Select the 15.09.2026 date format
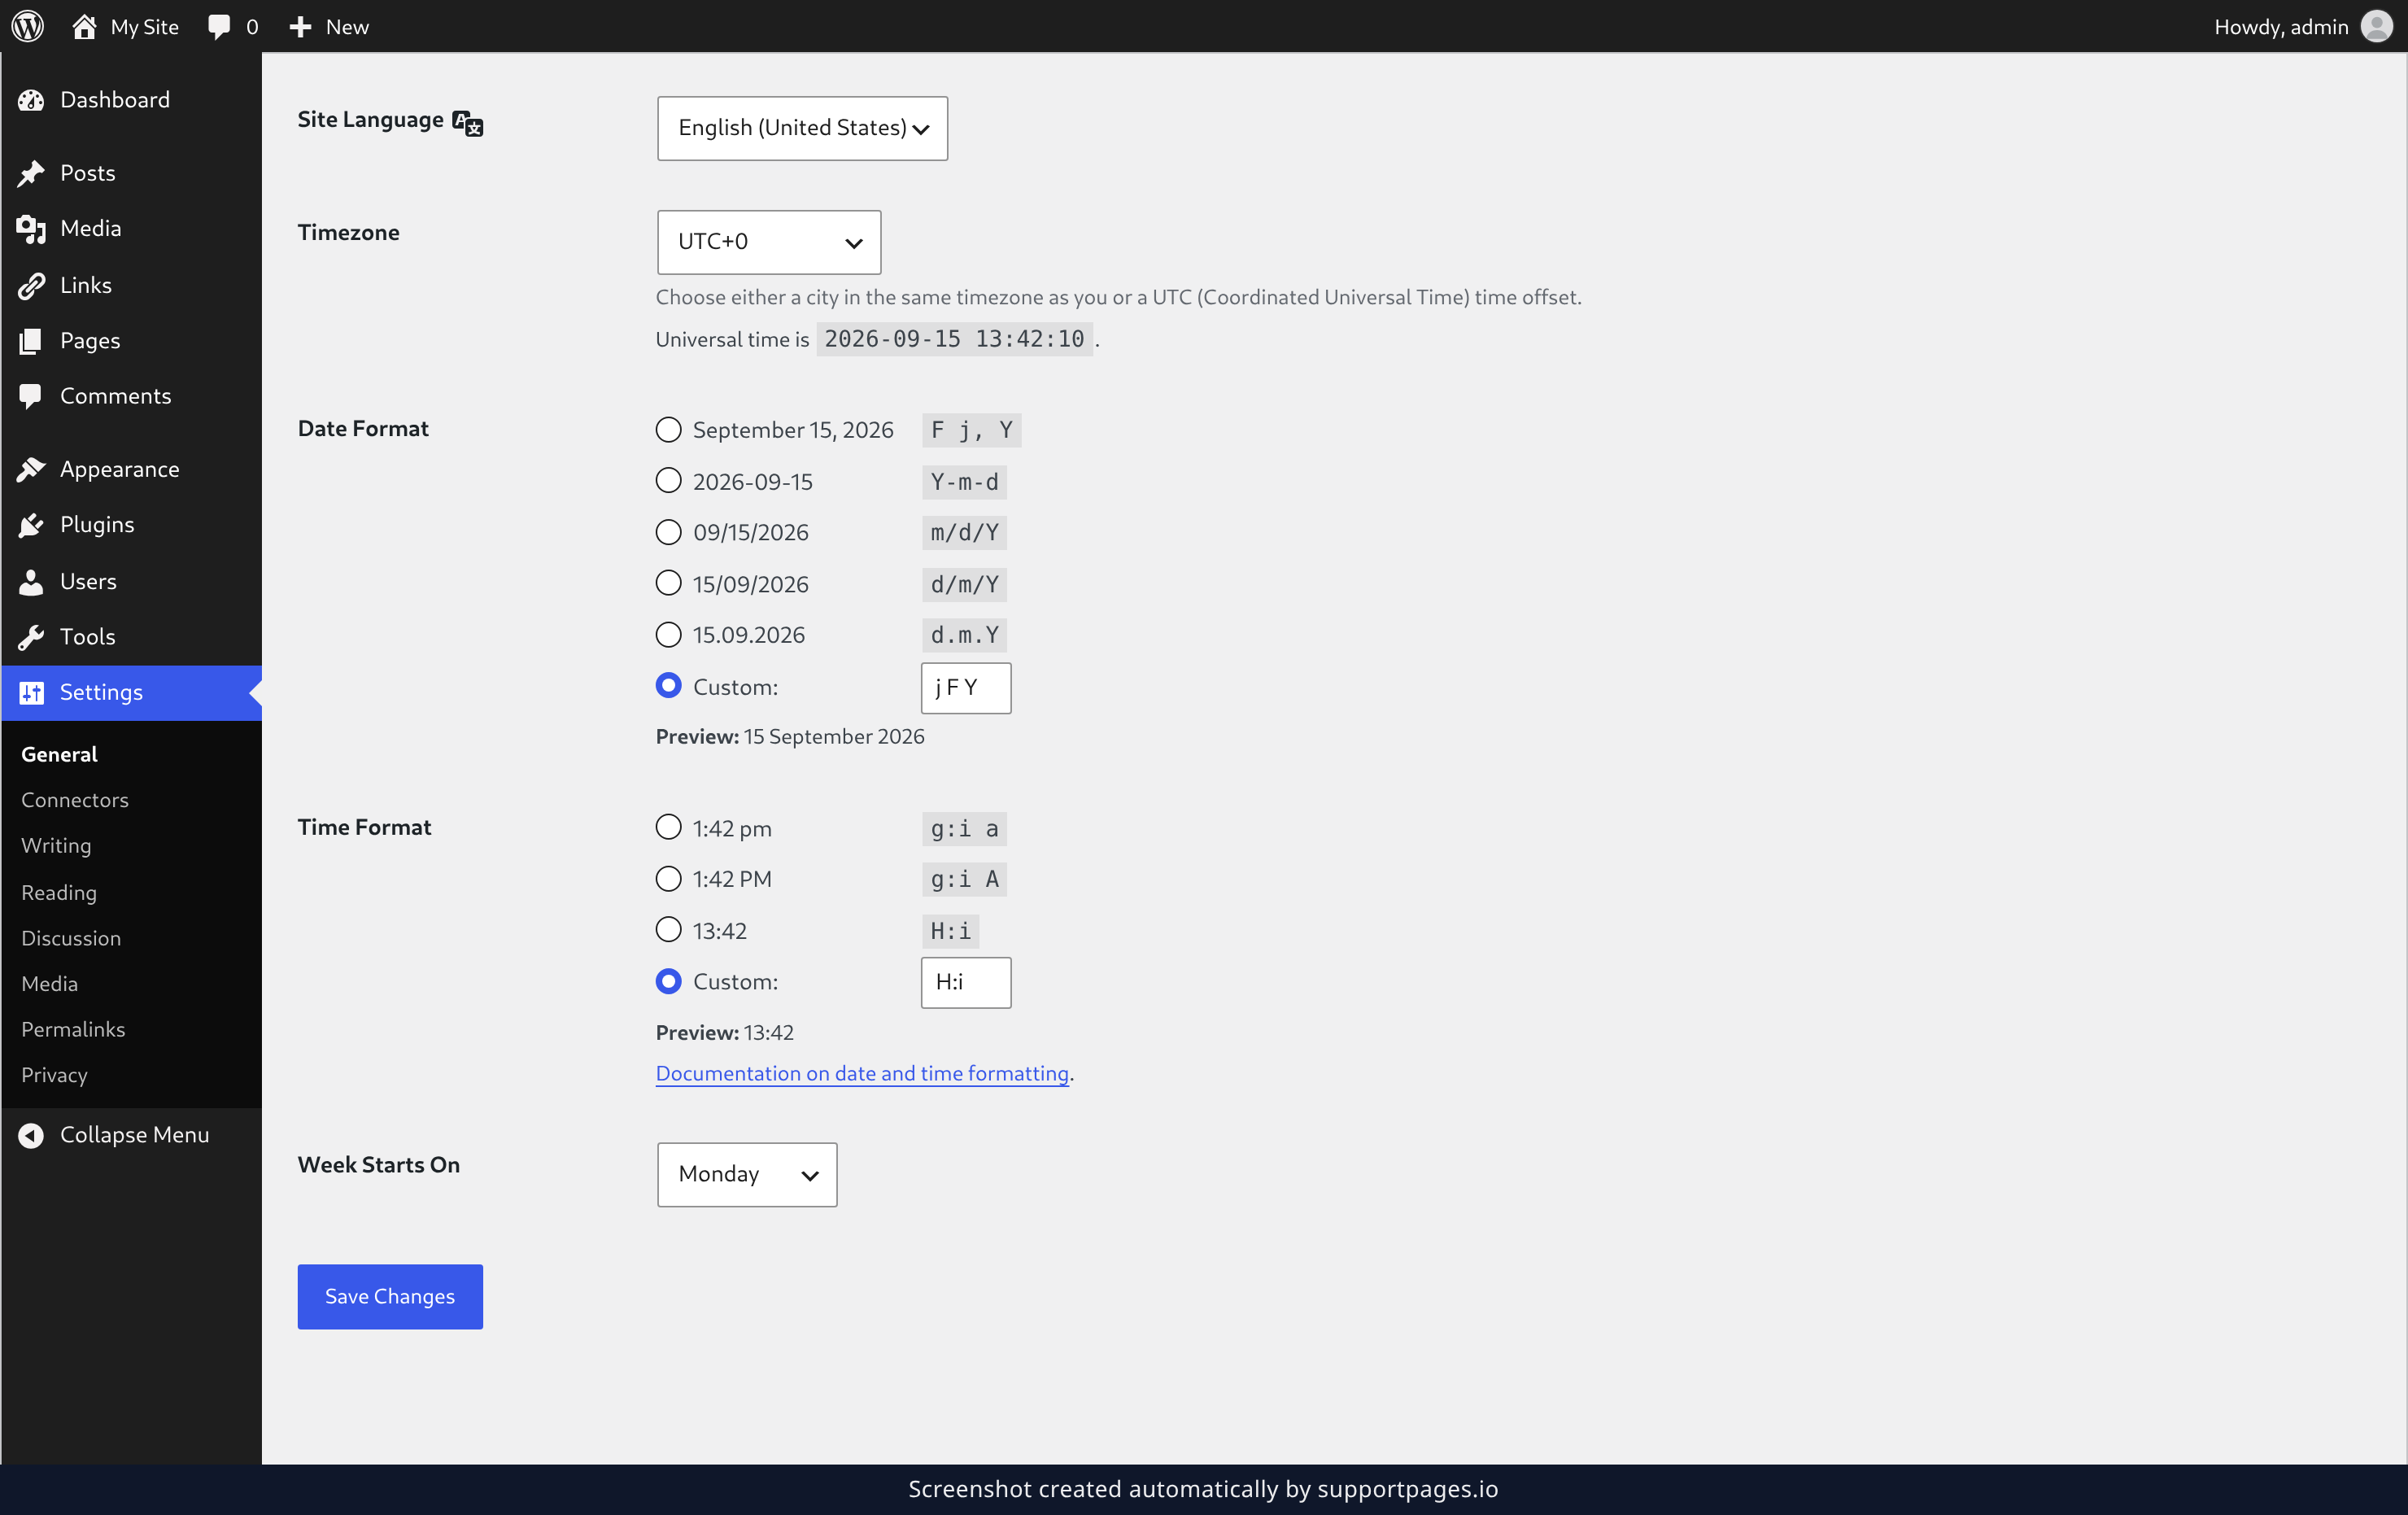 click(x=668, y=635)
